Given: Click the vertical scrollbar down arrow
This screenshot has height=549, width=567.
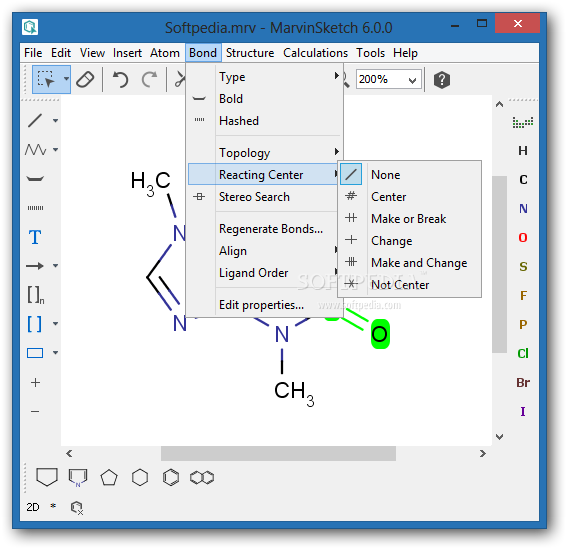Looking at the screenshot, I should tap(499, 437).
